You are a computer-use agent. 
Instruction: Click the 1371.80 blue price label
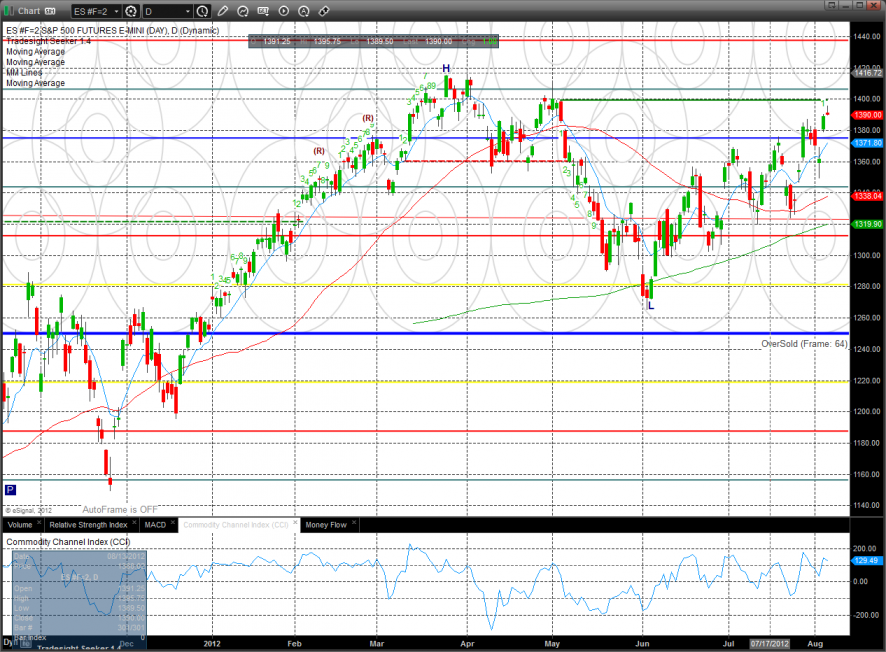tap(867, 143)
